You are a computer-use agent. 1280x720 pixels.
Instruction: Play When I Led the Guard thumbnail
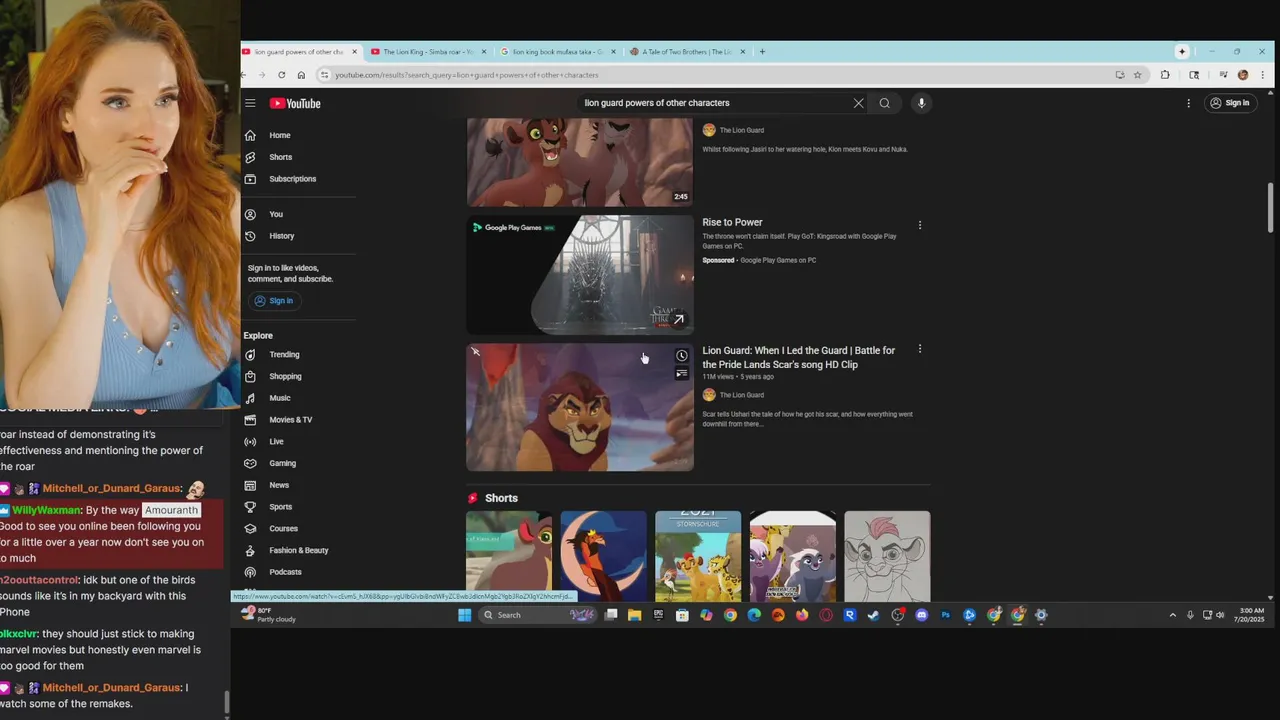pos(580,407)
